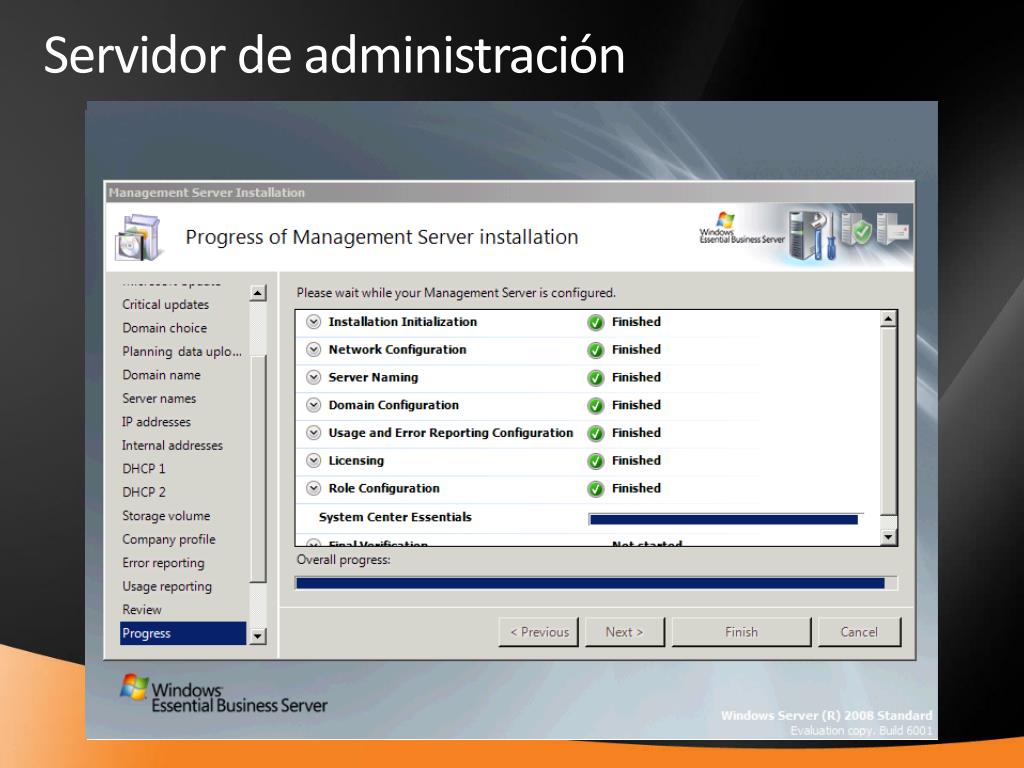Click step list scrollbar up arrow
The width and height of the screenshot is (1024, 768).
[x=259, y=293]
